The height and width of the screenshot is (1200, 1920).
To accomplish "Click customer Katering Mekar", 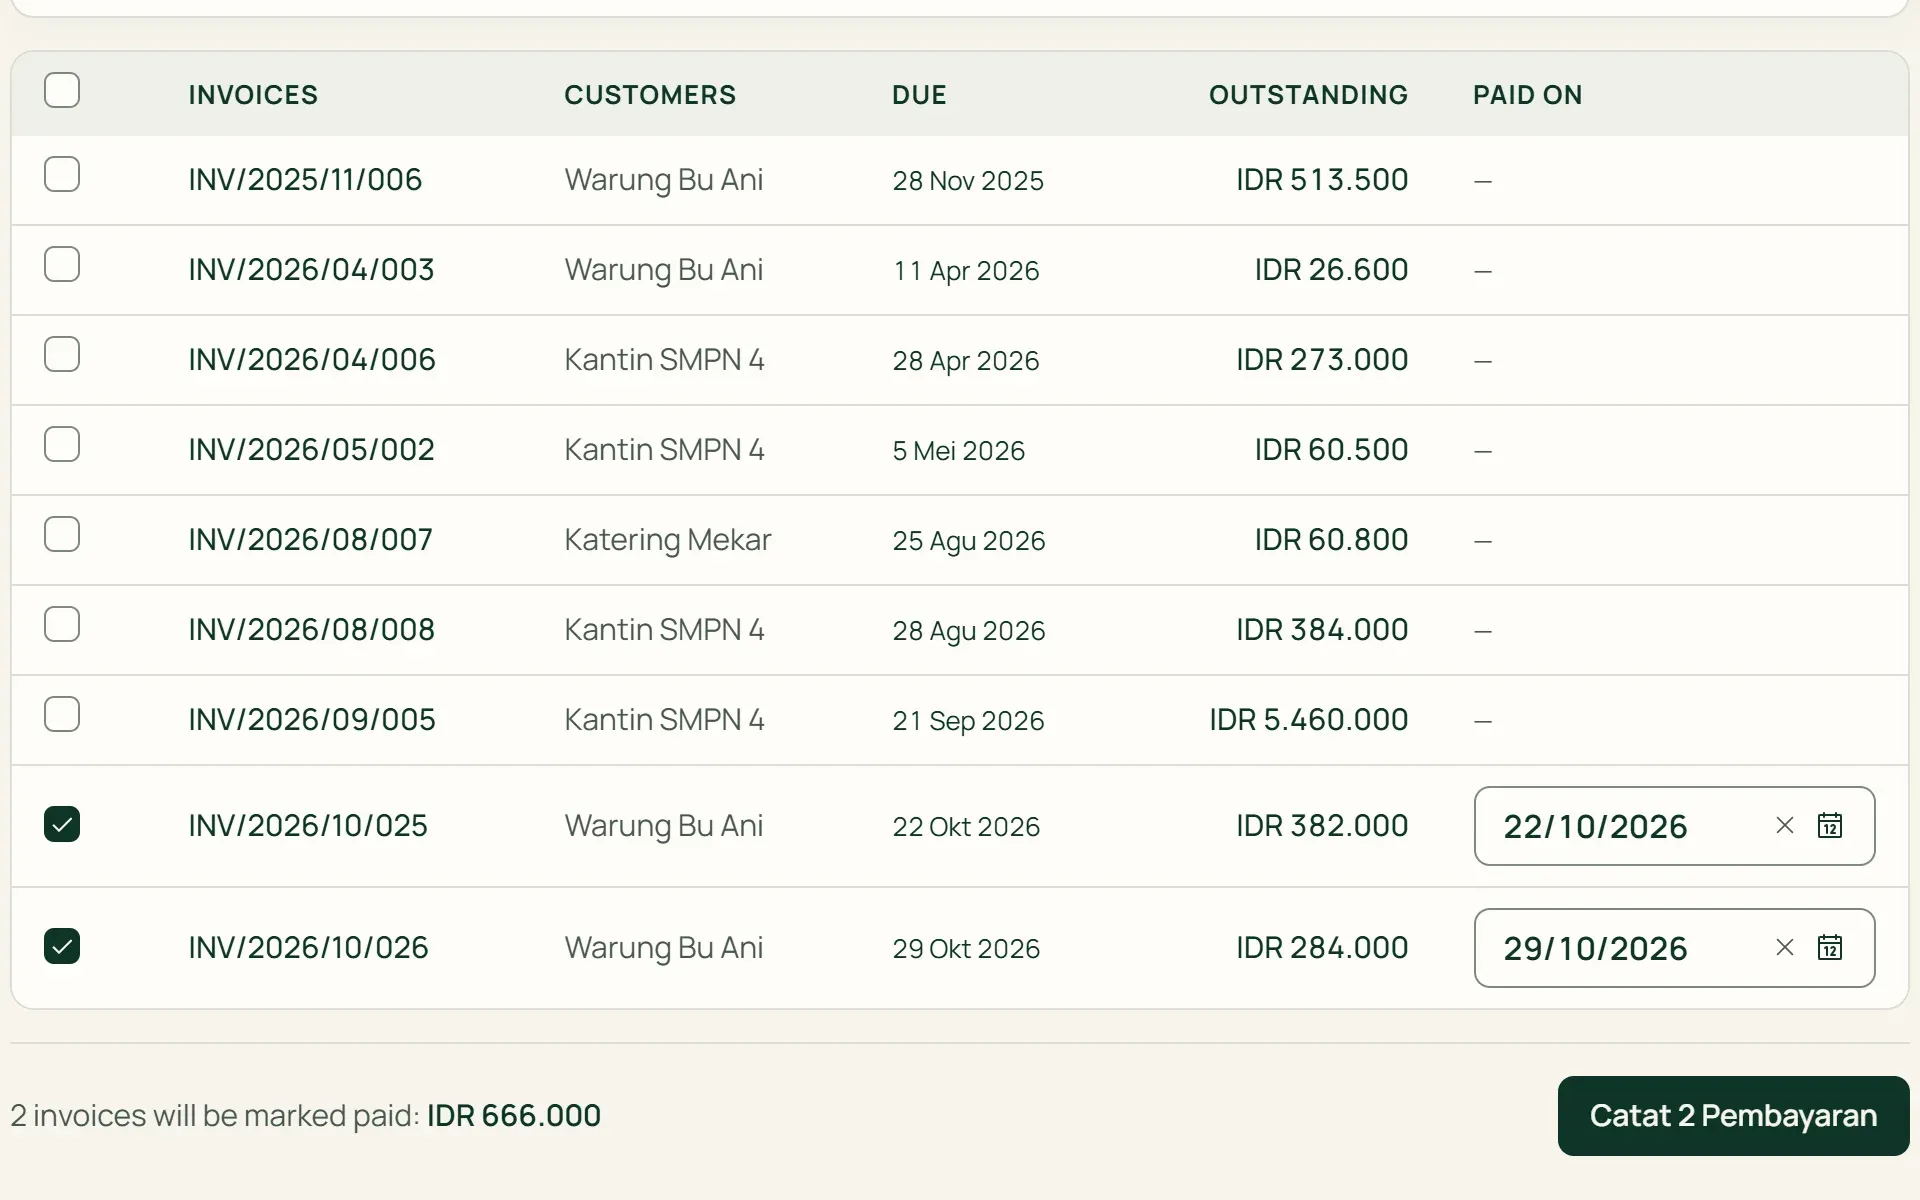I will coord(668,540).
